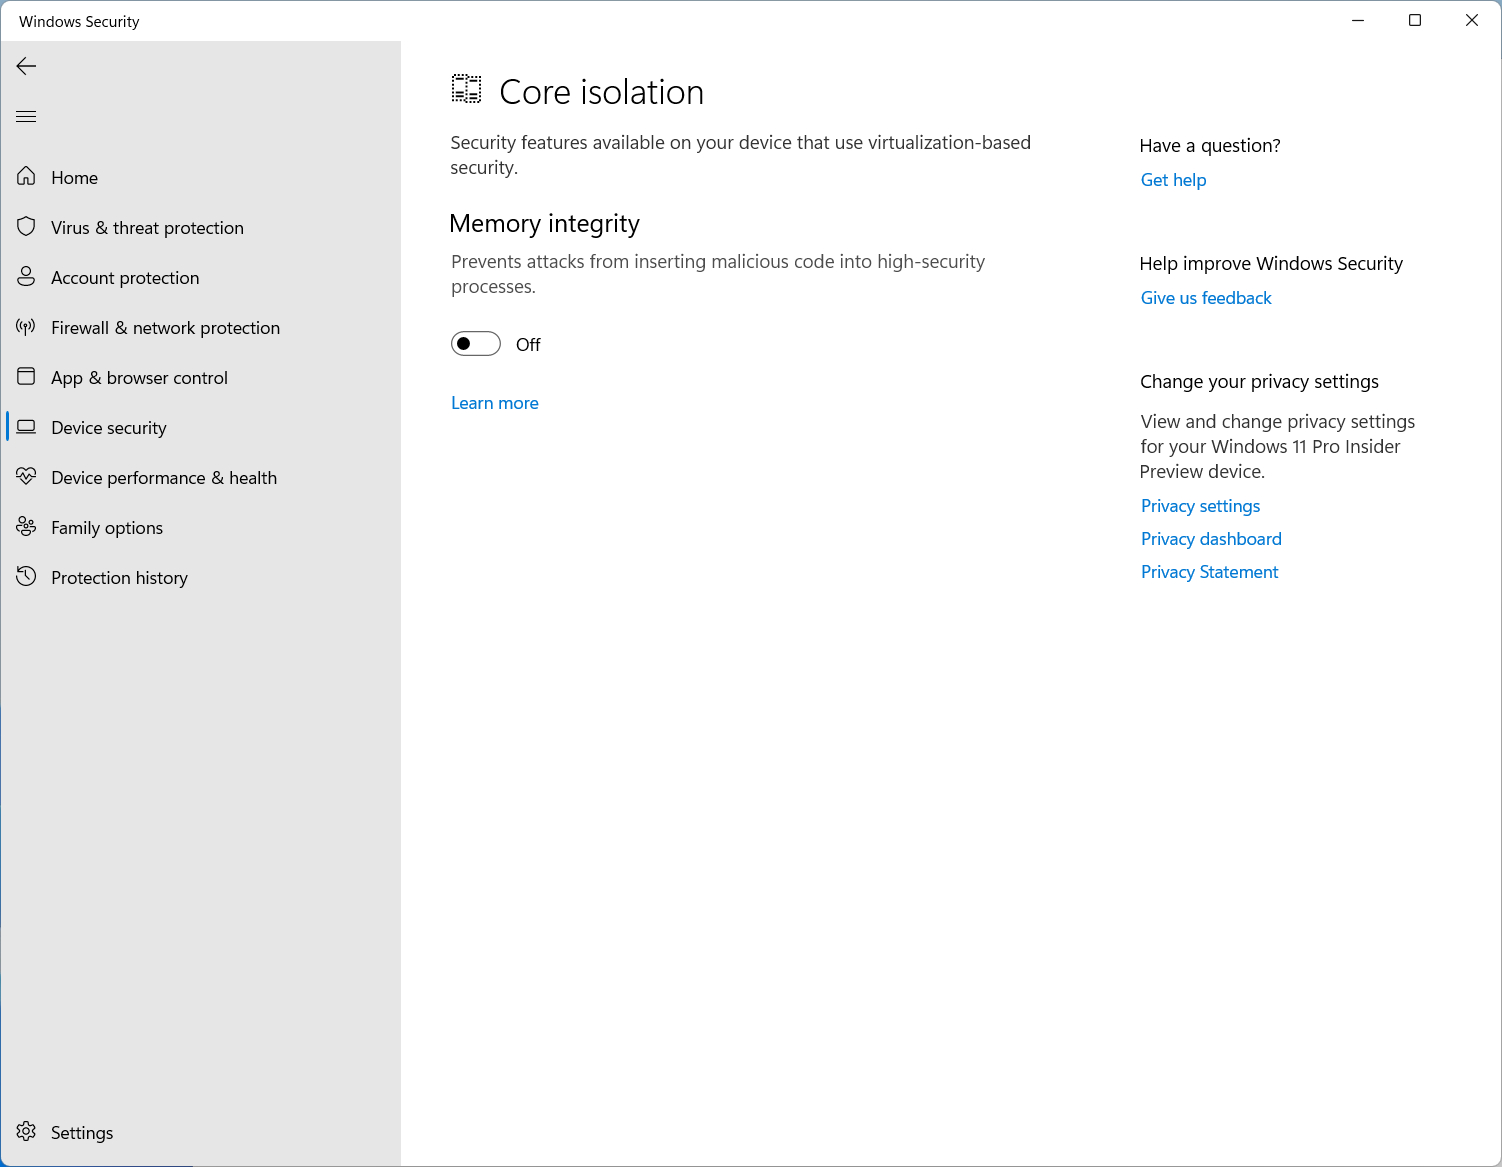Click the Device performance & health heart icon
Screen dimensions: 1502x1167
(26, 477)
